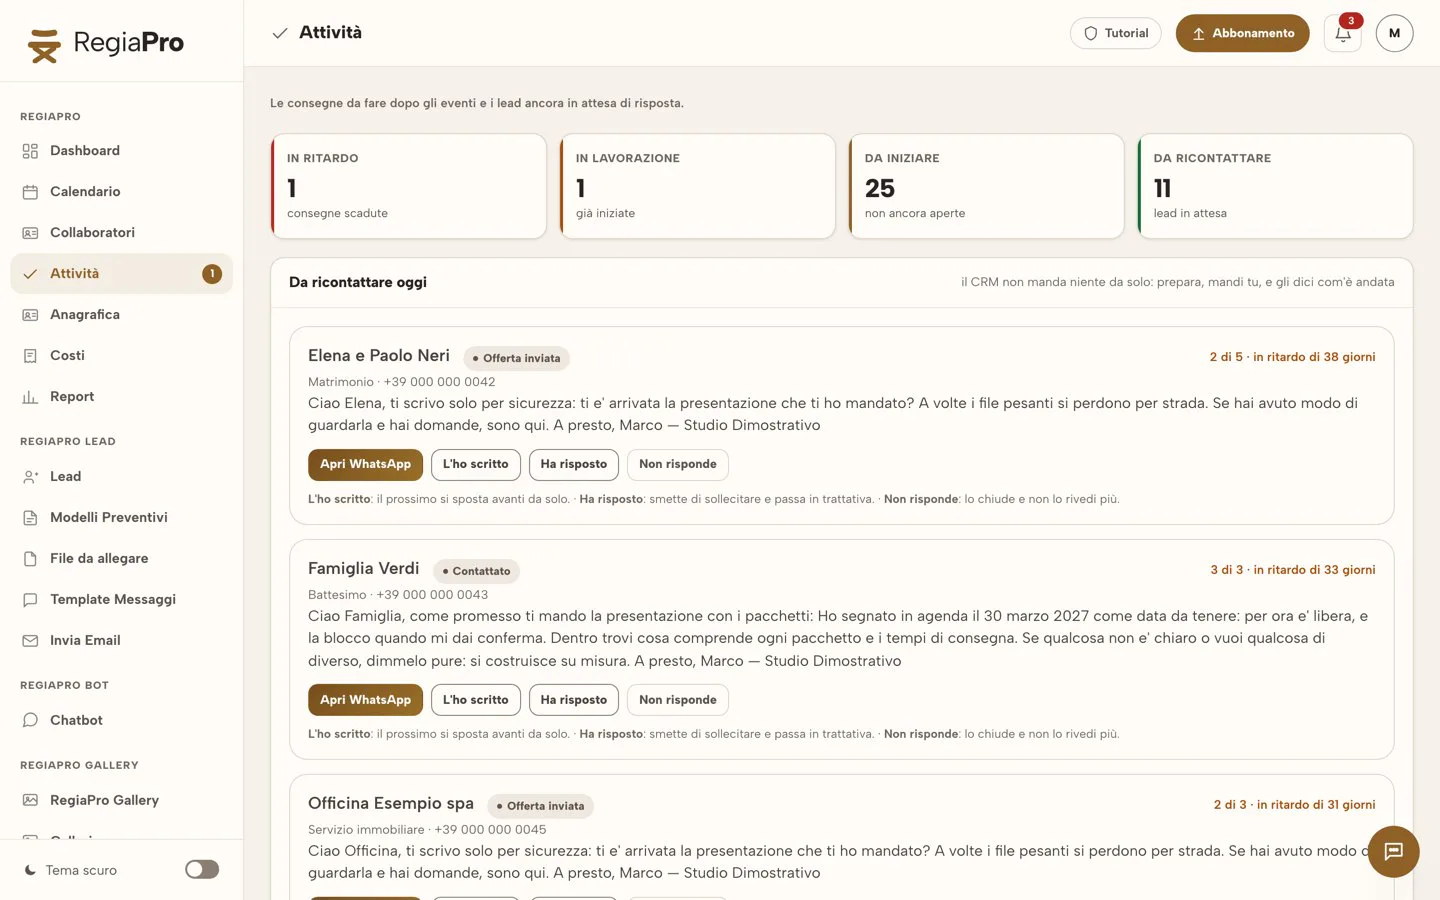Click the Abbonamento button
This screenshot has width=1440, height=900.
click(x=1242, y=34)
